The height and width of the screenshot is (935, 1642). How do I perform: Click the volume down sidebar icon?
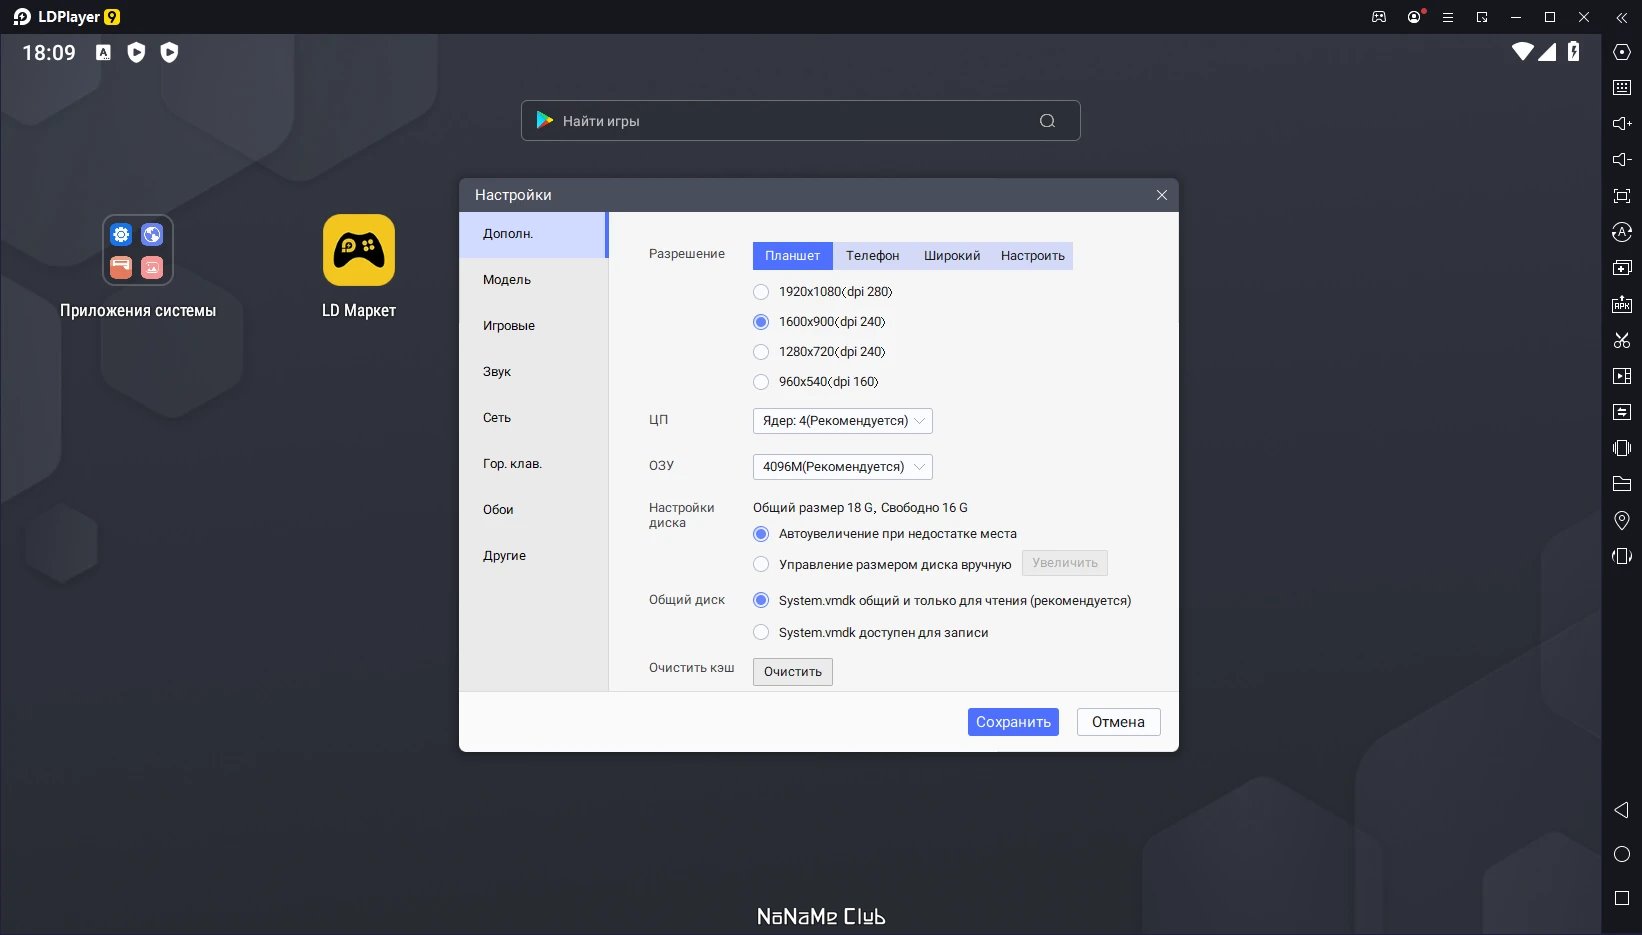coord(1622,160)
